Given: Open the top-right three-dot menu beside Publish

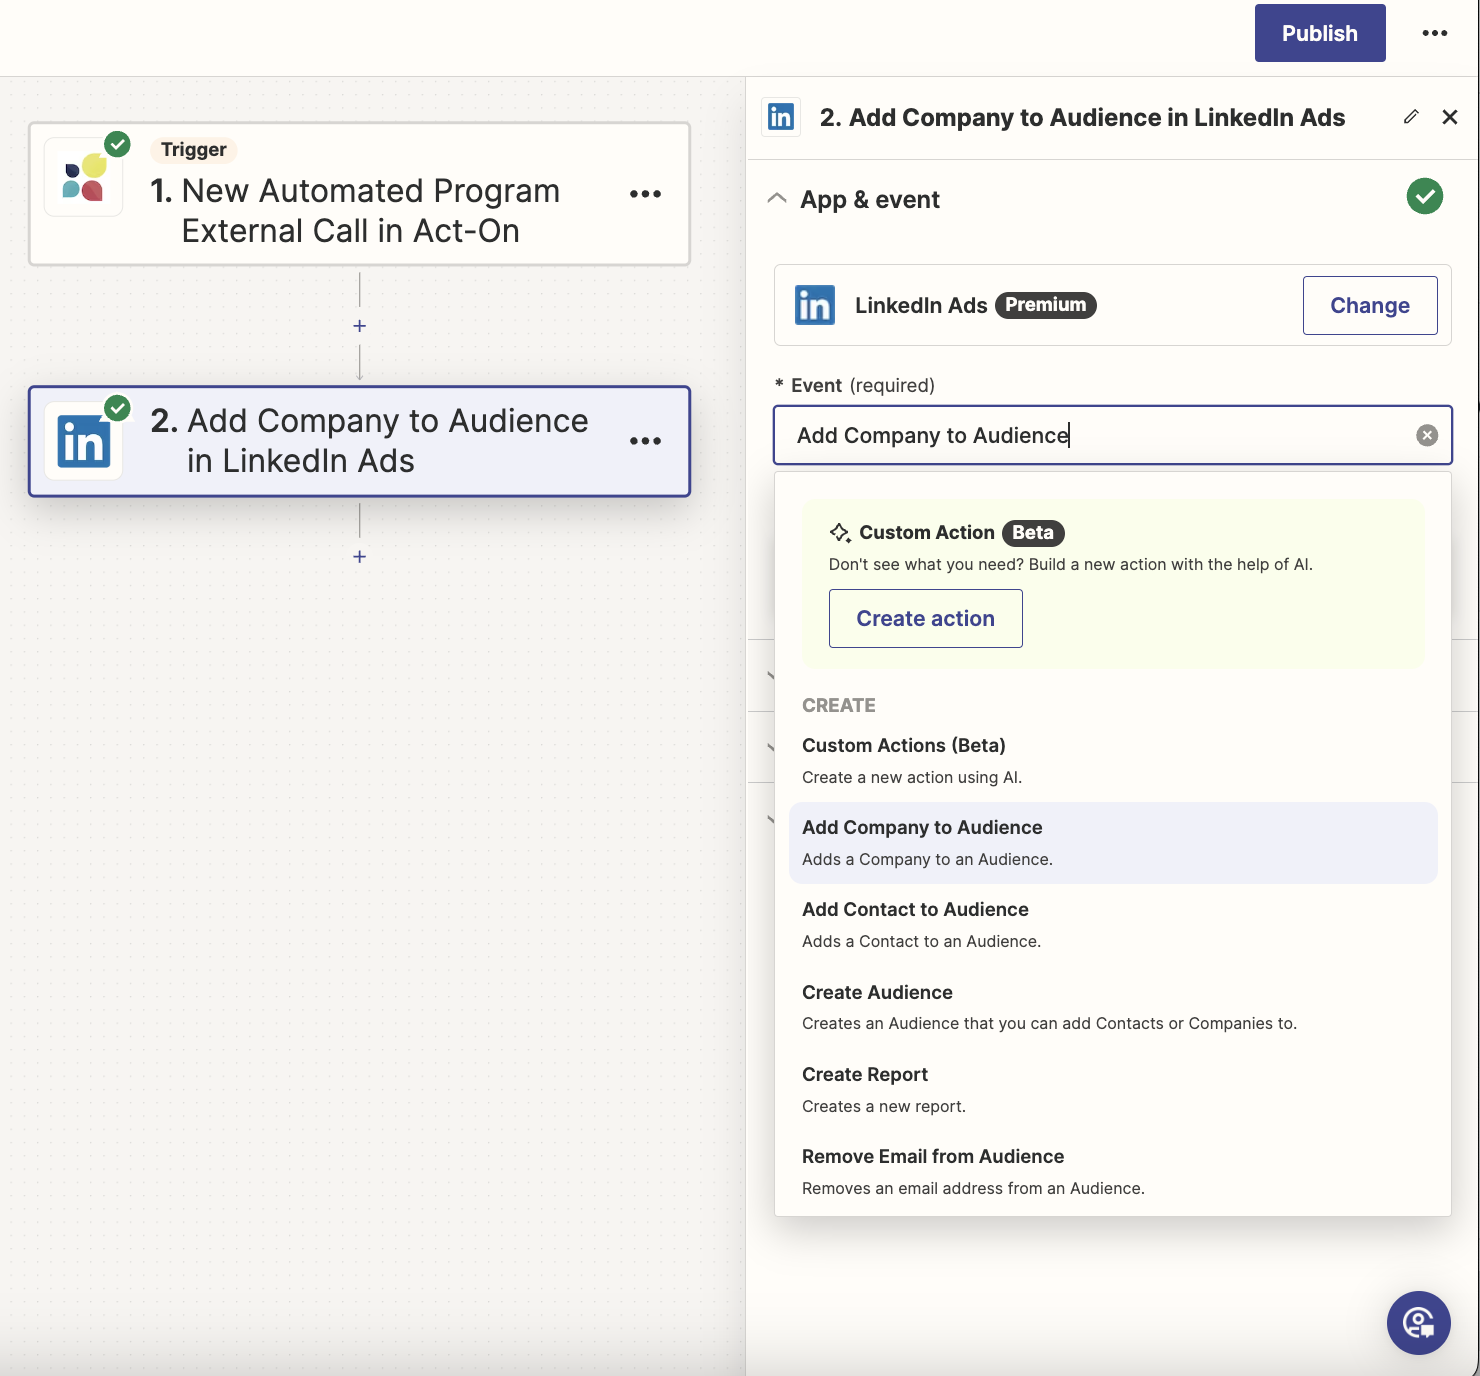Looking at the screenshot, I should [x=1435, y=33].
